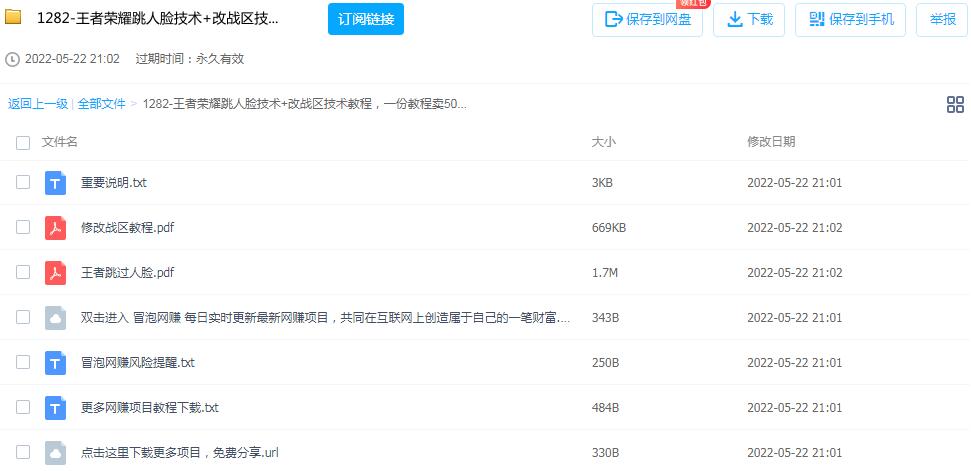The image size is (971, 471).
Task: Sort by the 大小 column header
Action: point(604,142)
